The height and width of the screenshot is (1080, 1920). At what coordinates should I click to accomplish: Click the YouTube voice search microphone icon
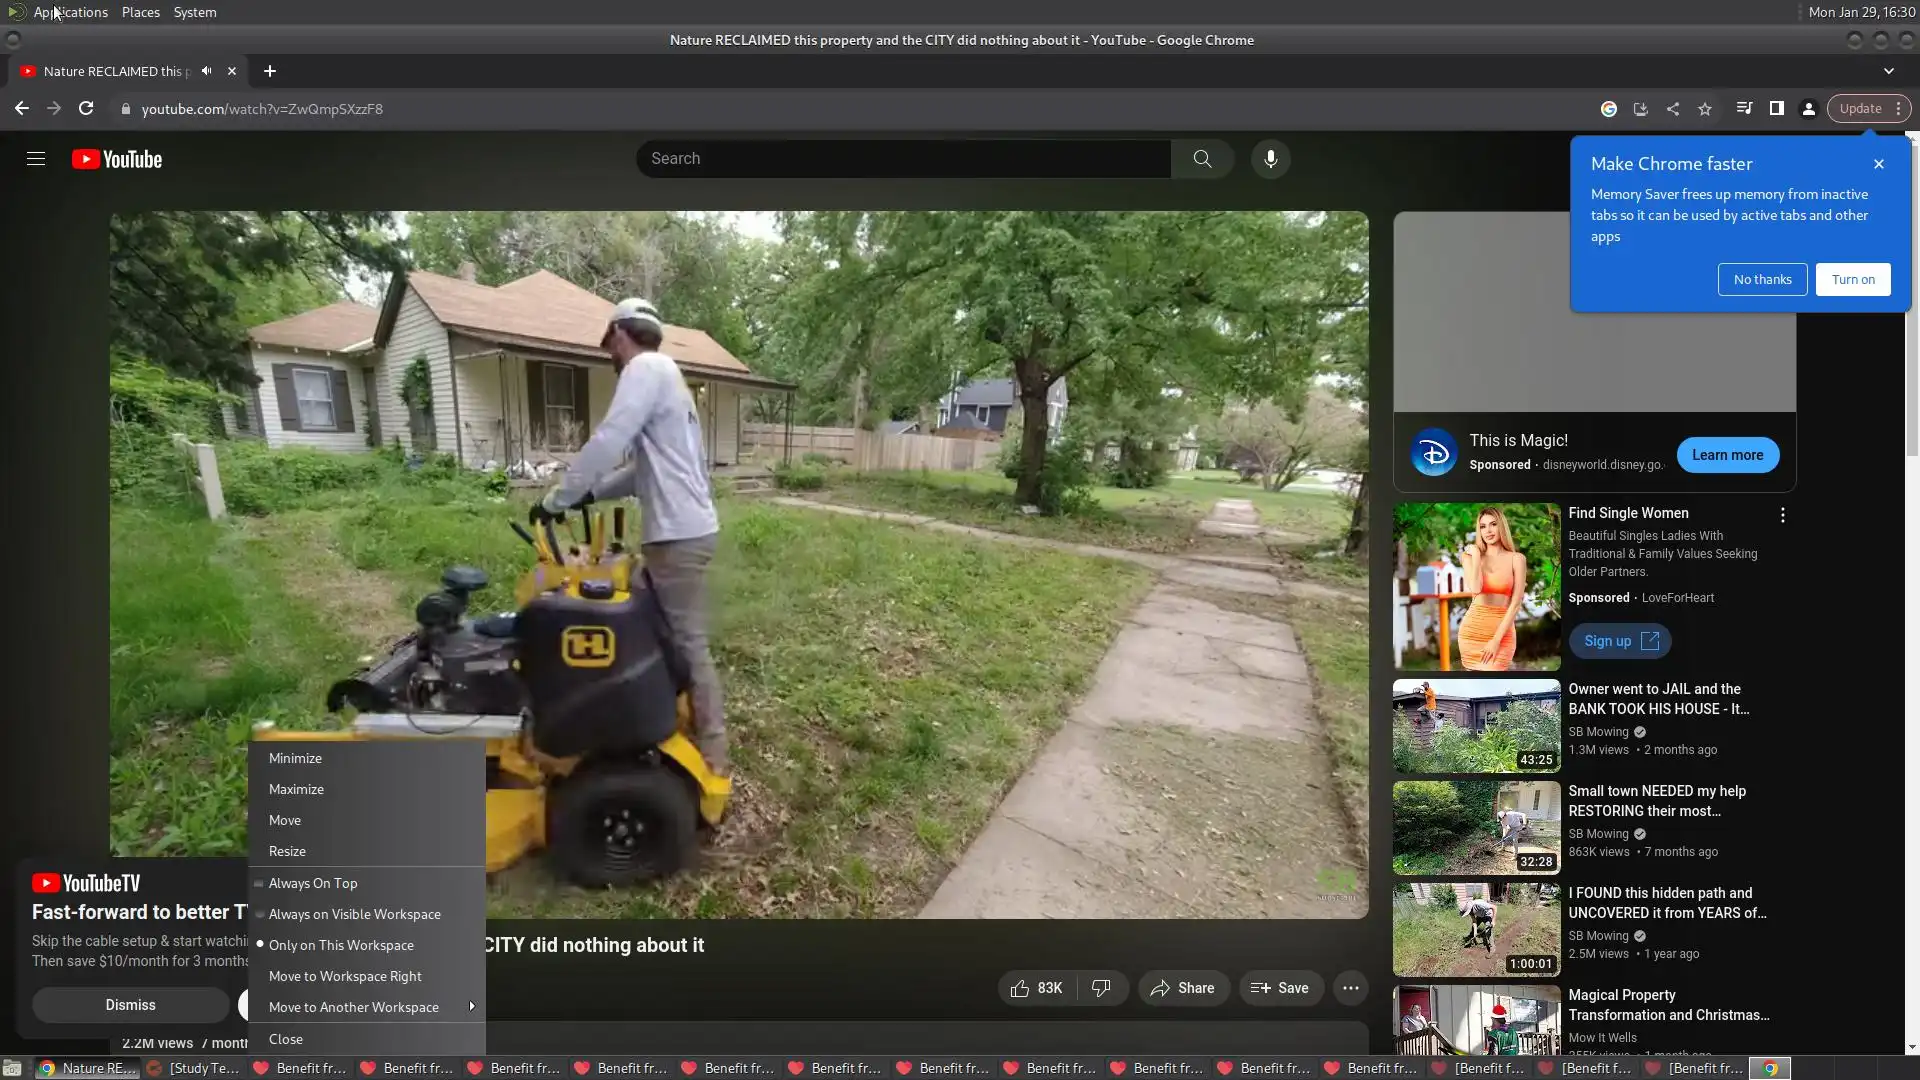[x=1270, y=159]
